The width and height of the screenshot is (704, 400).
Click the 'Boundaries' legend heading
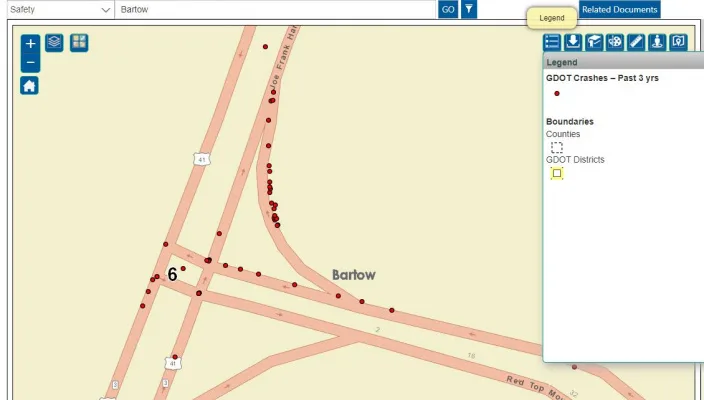coord(570,122)
